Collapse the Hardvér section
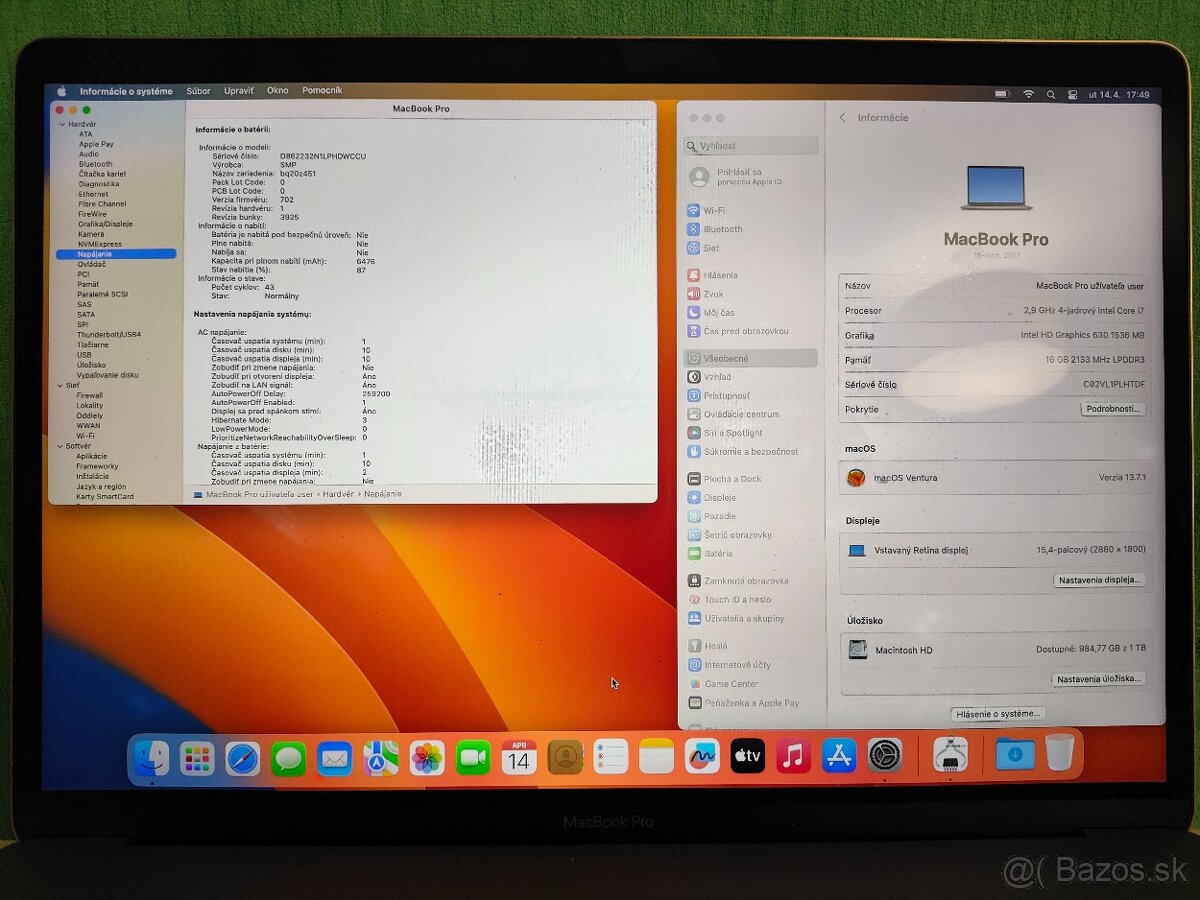Screen dimensions: 1200x900 pos(61,124)
